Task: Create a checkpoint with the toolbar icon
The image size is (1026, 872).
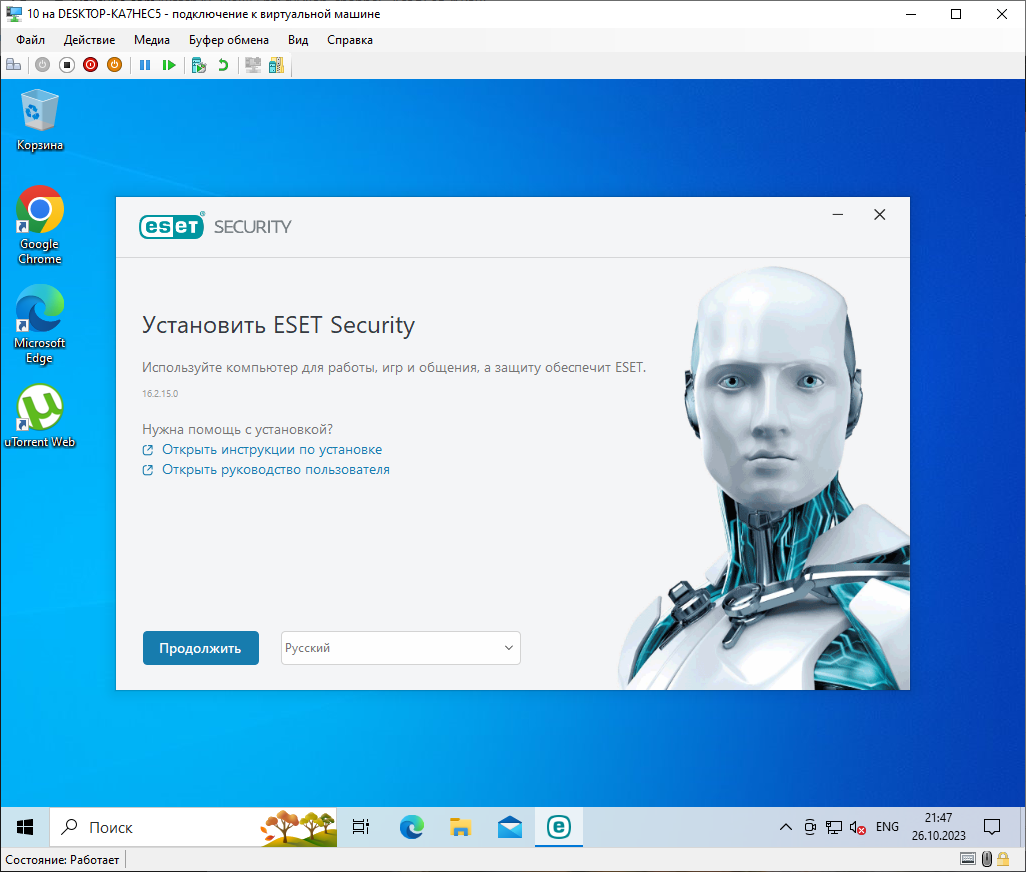Action: click(199, 65)
